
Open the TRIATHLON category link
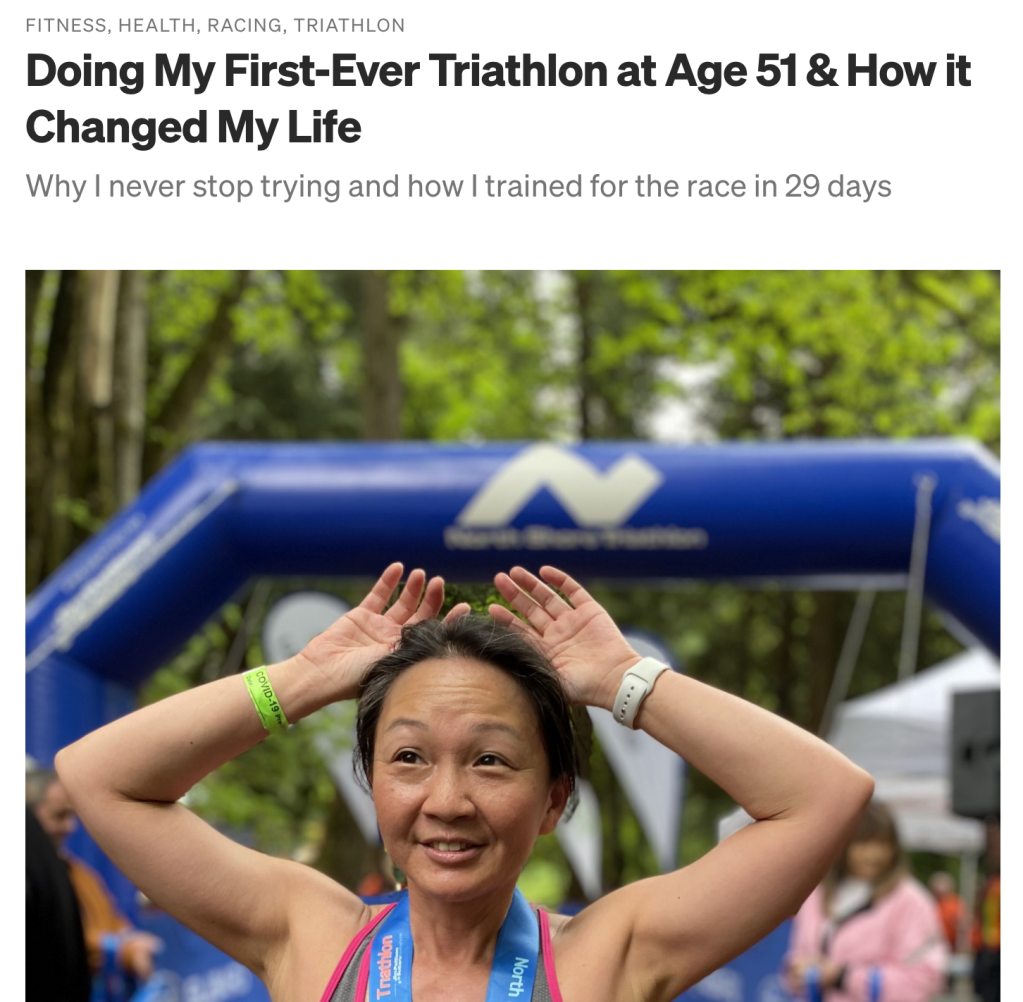[x=349, y=25]
